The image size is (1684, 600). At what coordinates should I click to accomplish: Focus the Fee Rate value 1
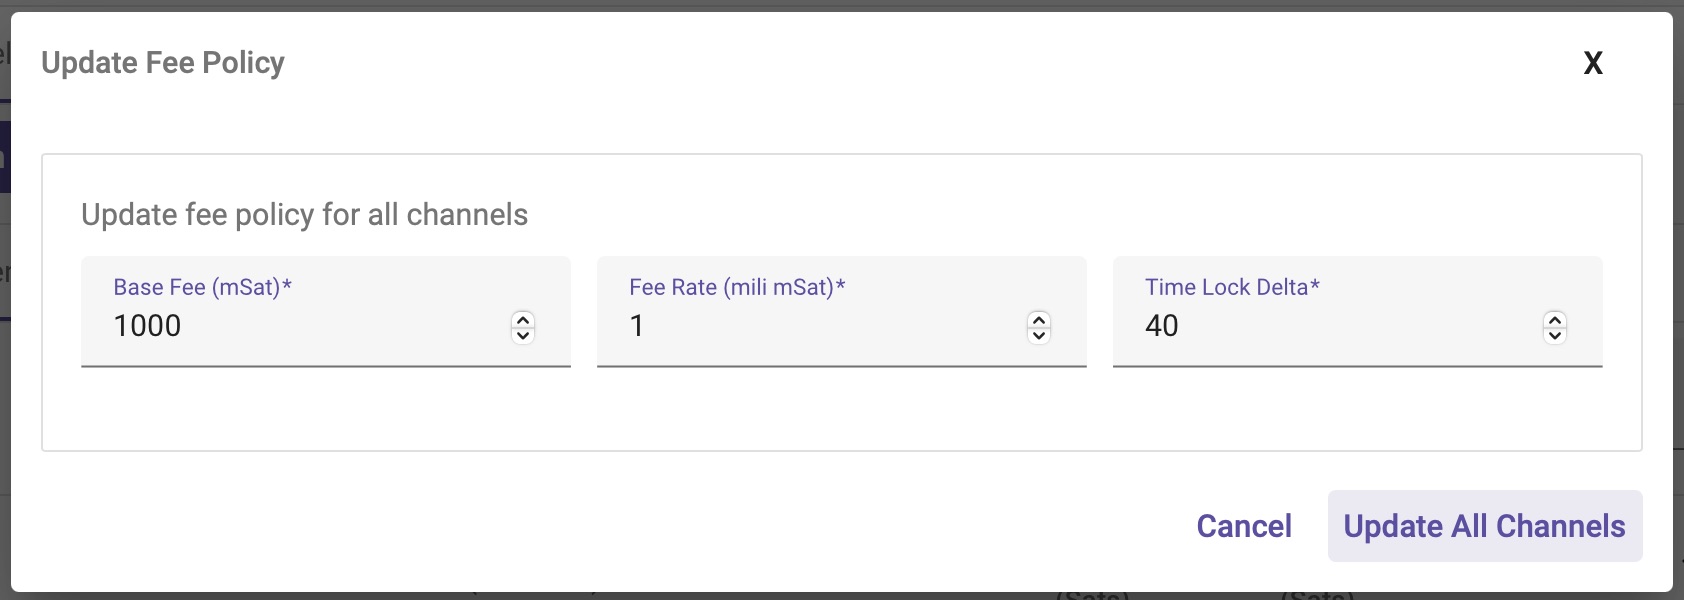tap(637, 326)
